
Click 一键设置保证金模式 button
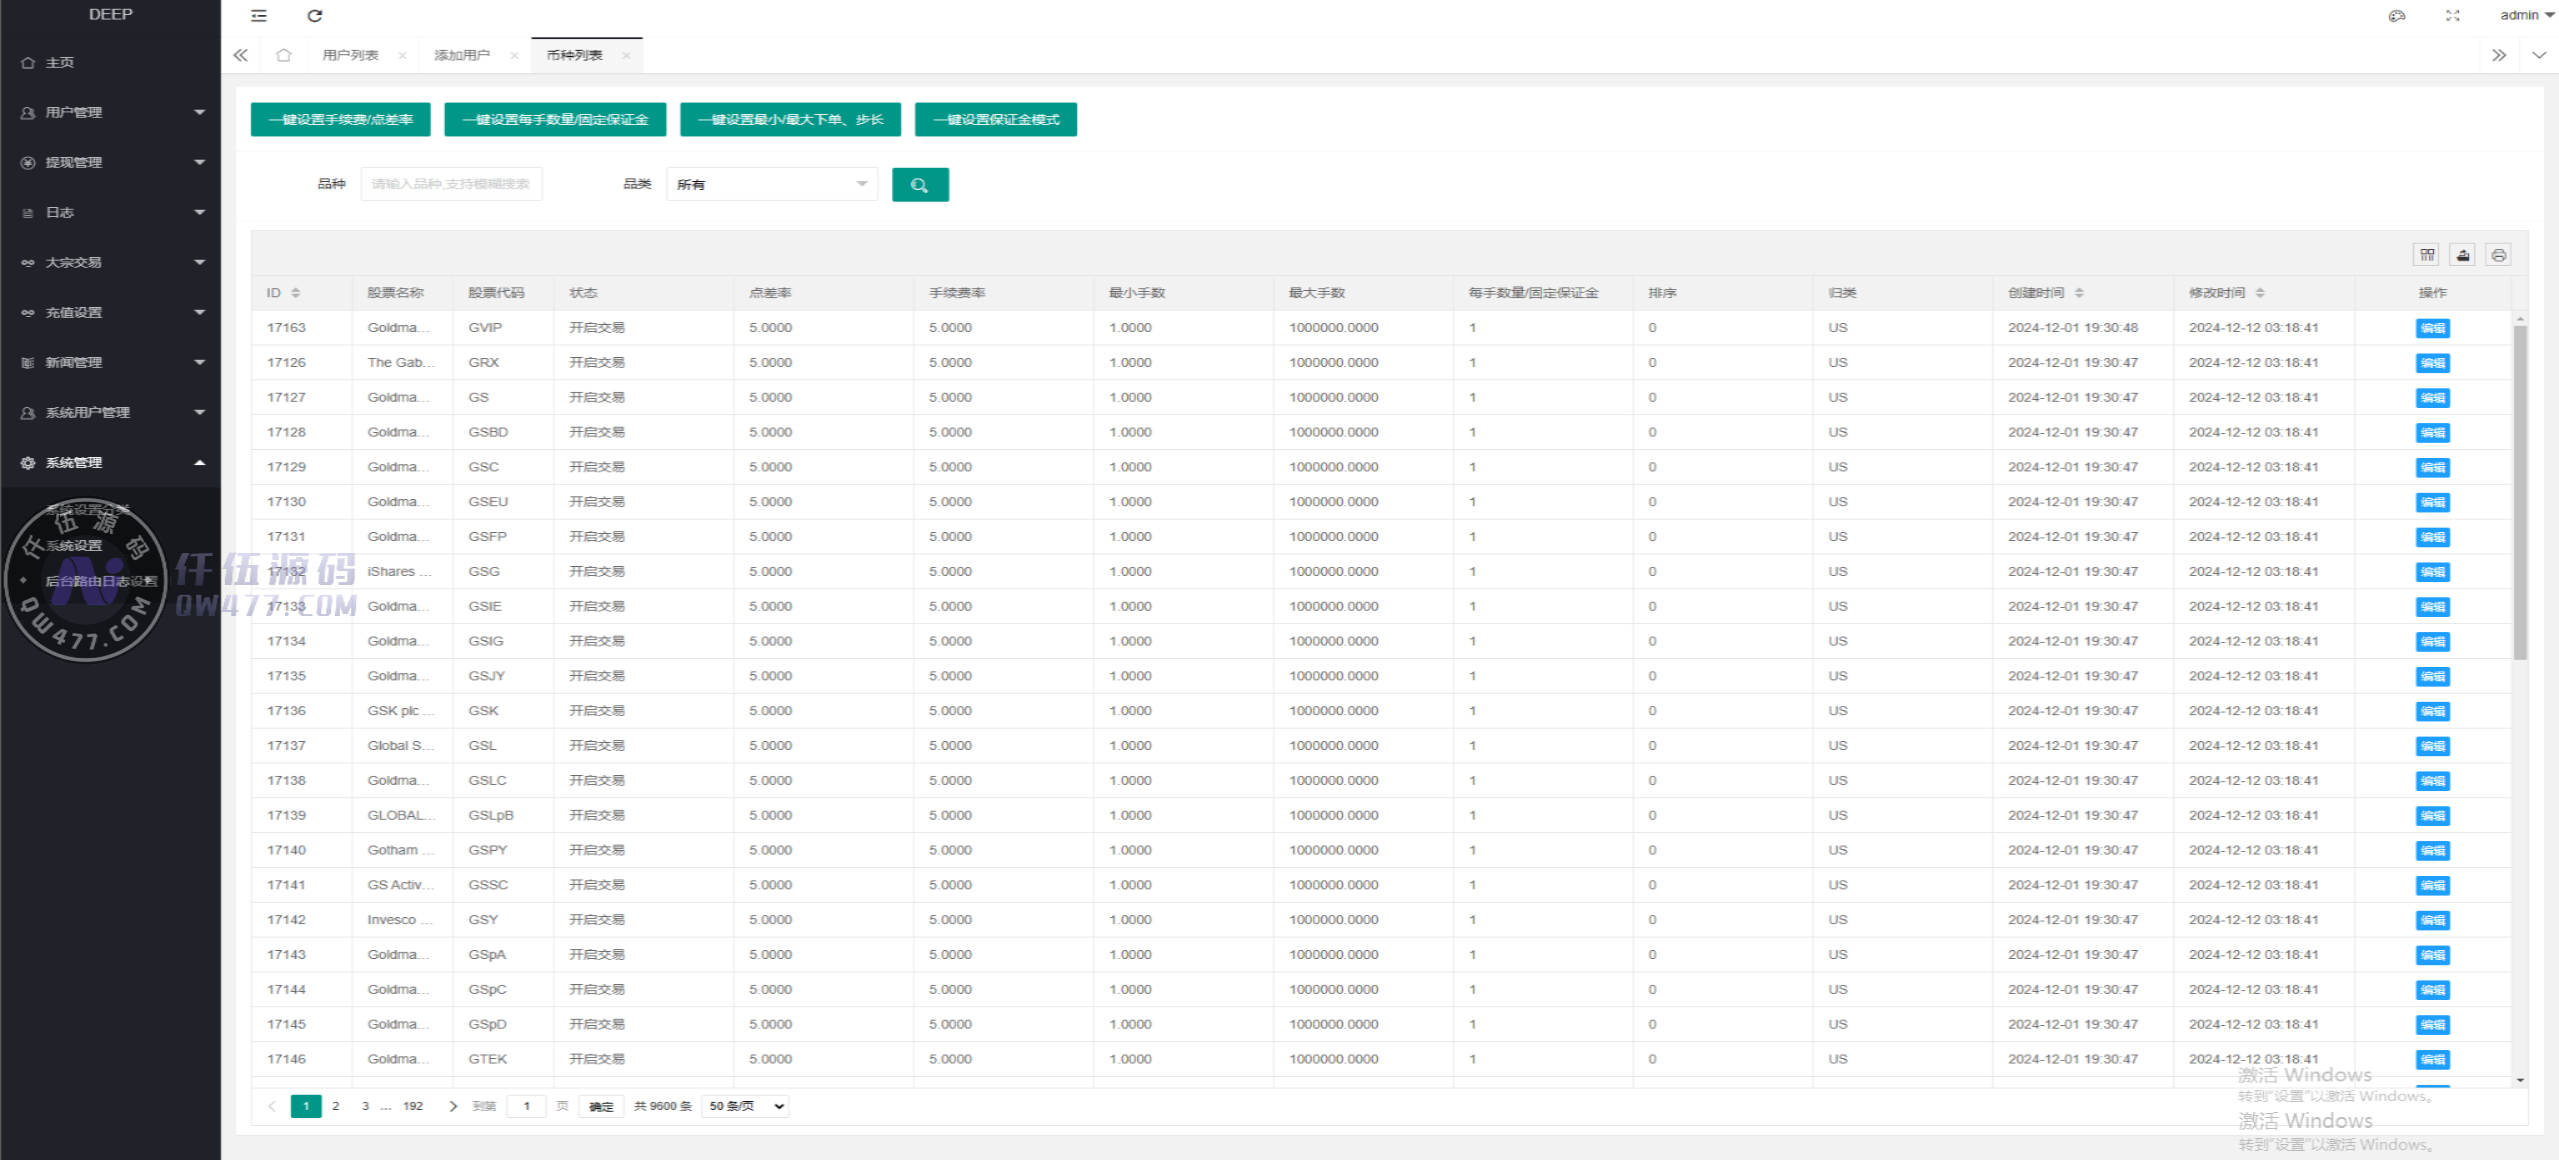tap(995, 119)
